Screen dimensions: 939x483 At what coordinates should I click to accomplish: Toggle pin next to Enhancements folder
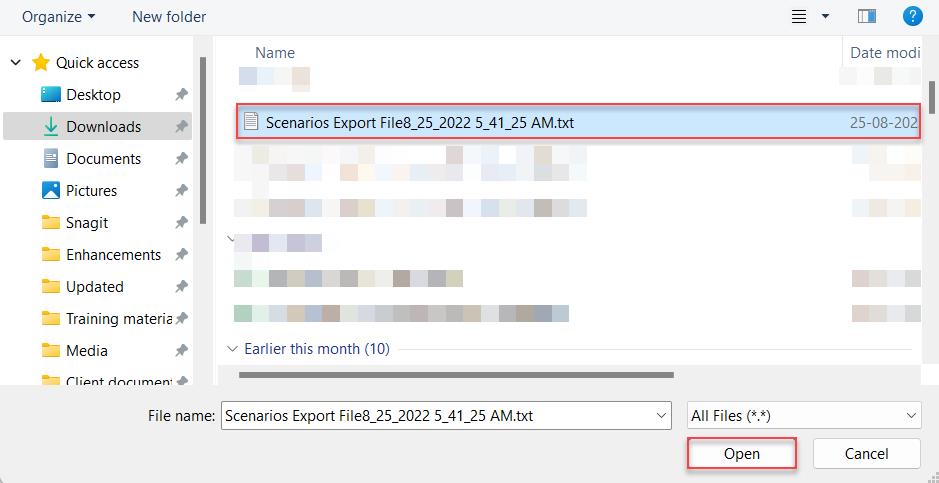coord(181,254)
